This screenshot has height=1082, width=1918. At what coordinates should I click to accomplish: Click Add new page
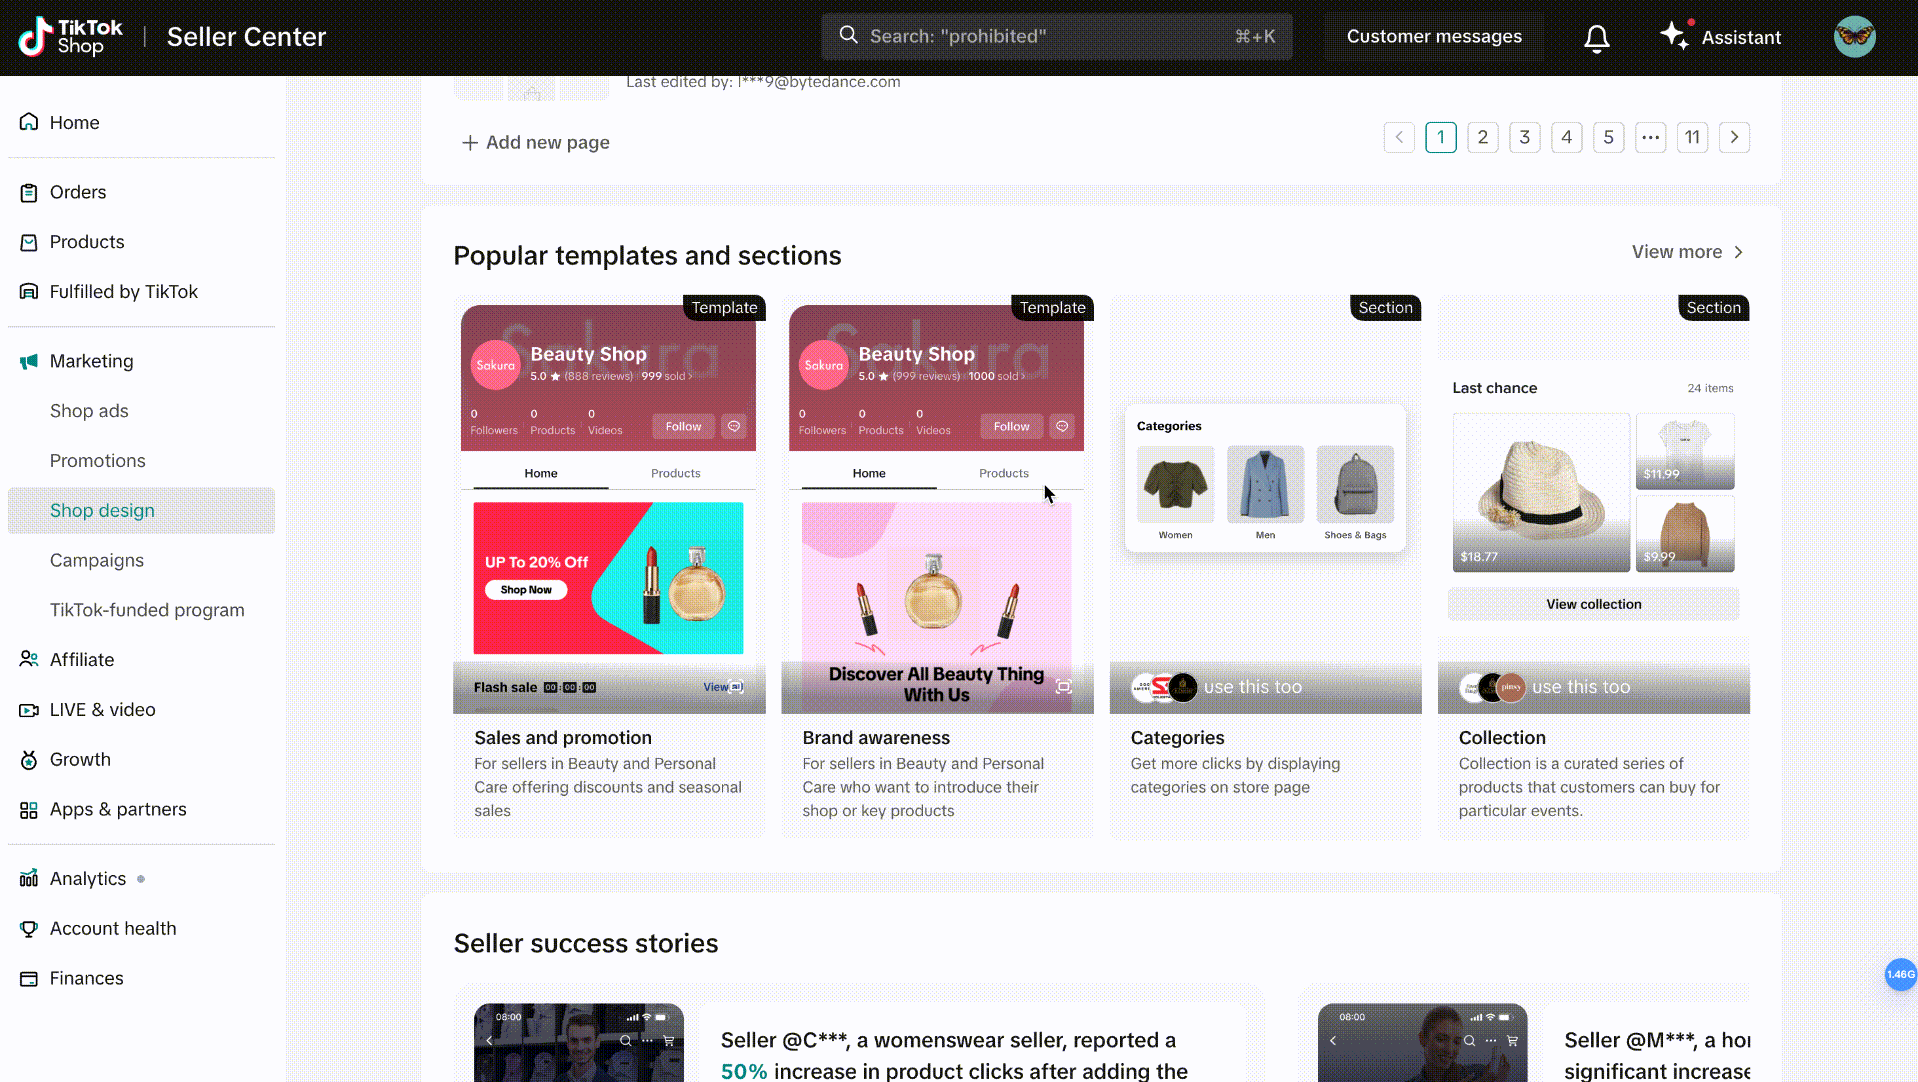pyautogui.click(x=536, y=142)
